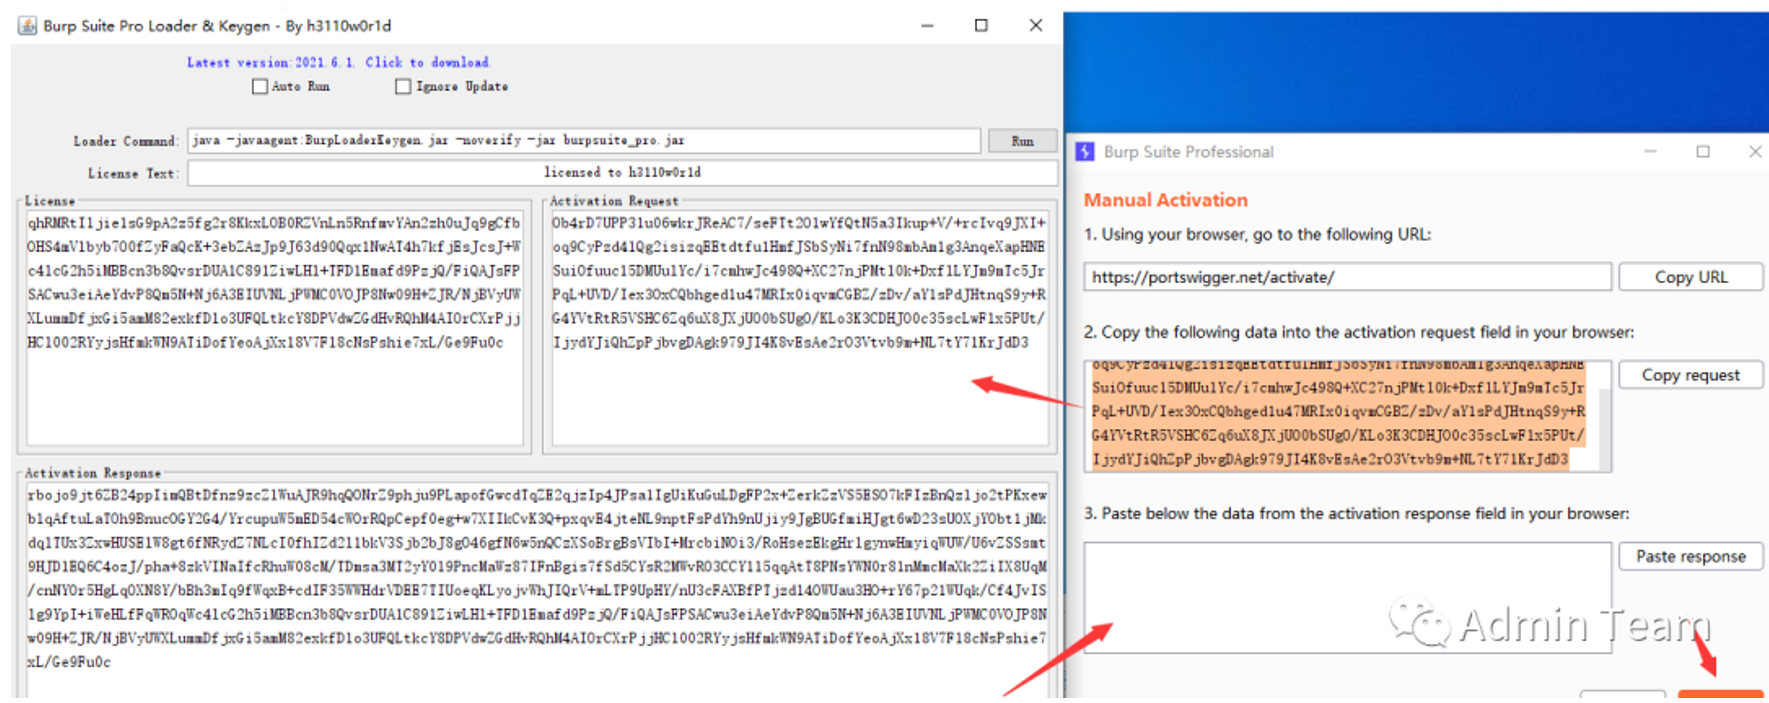Click the Activation Request group label
1769x703 pixels.
[614, 201]
